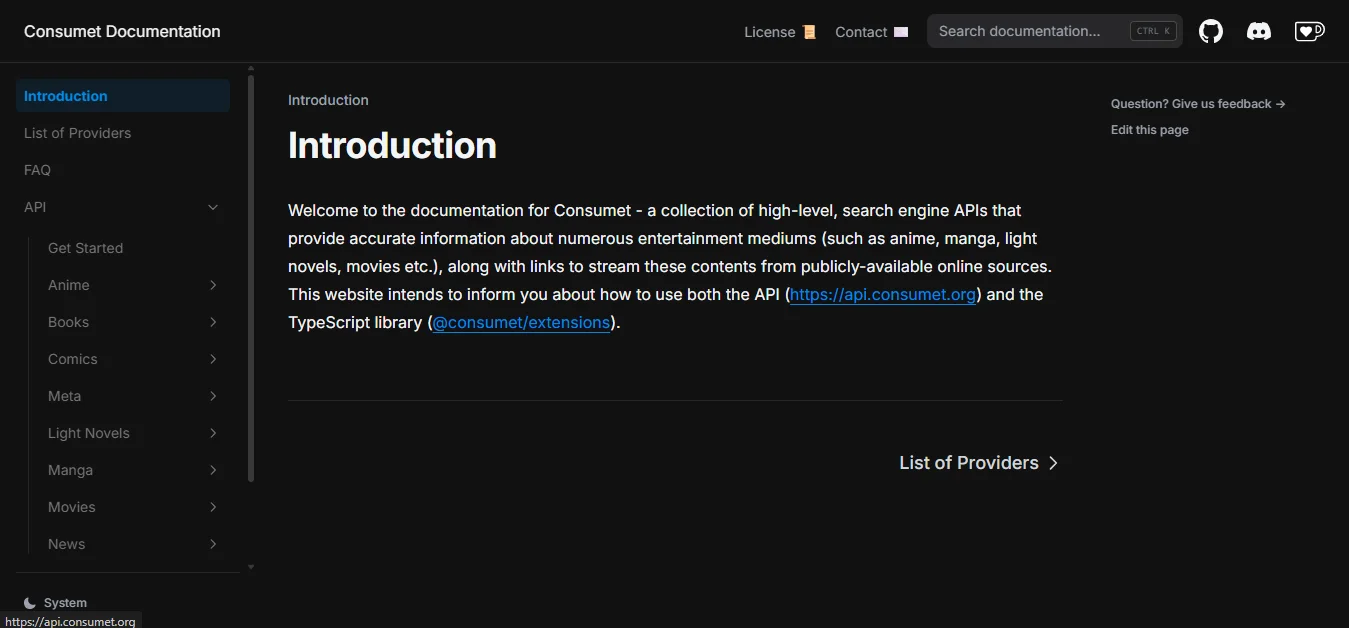The width and height of the screenshot is (1349, 628).
Task: Click the Ko-fi coffee cup icon
Action: coord(1308,31)
